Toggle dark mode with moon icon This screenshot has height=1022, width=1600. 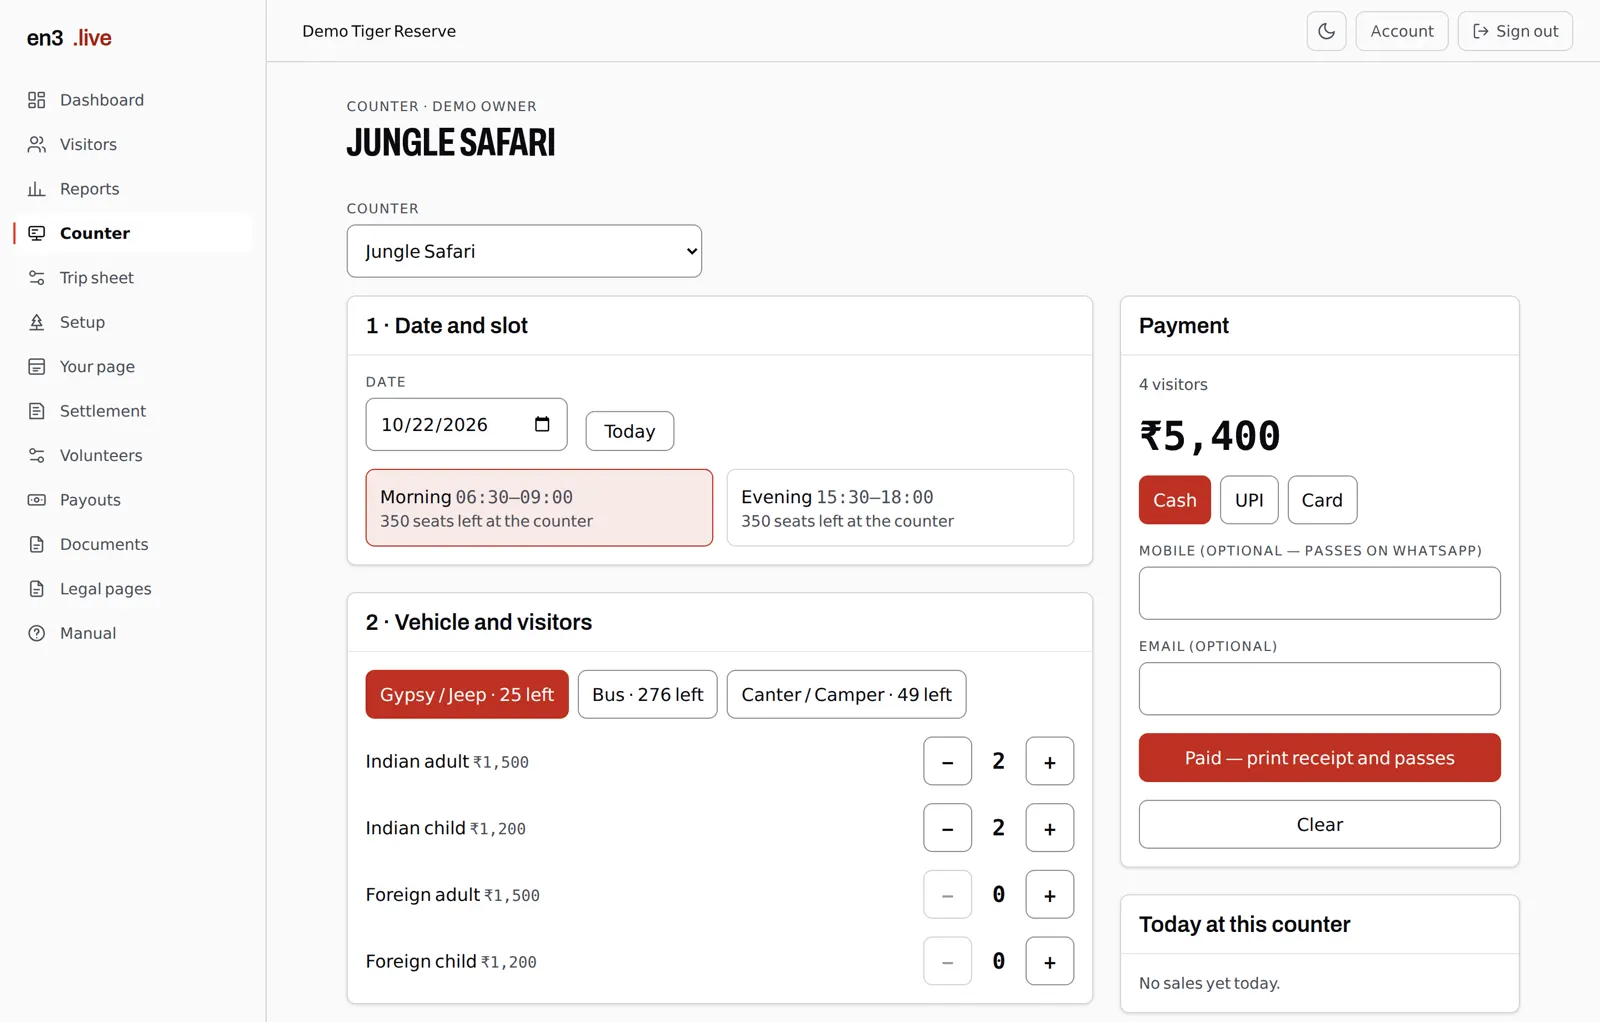coord(1326,31)
